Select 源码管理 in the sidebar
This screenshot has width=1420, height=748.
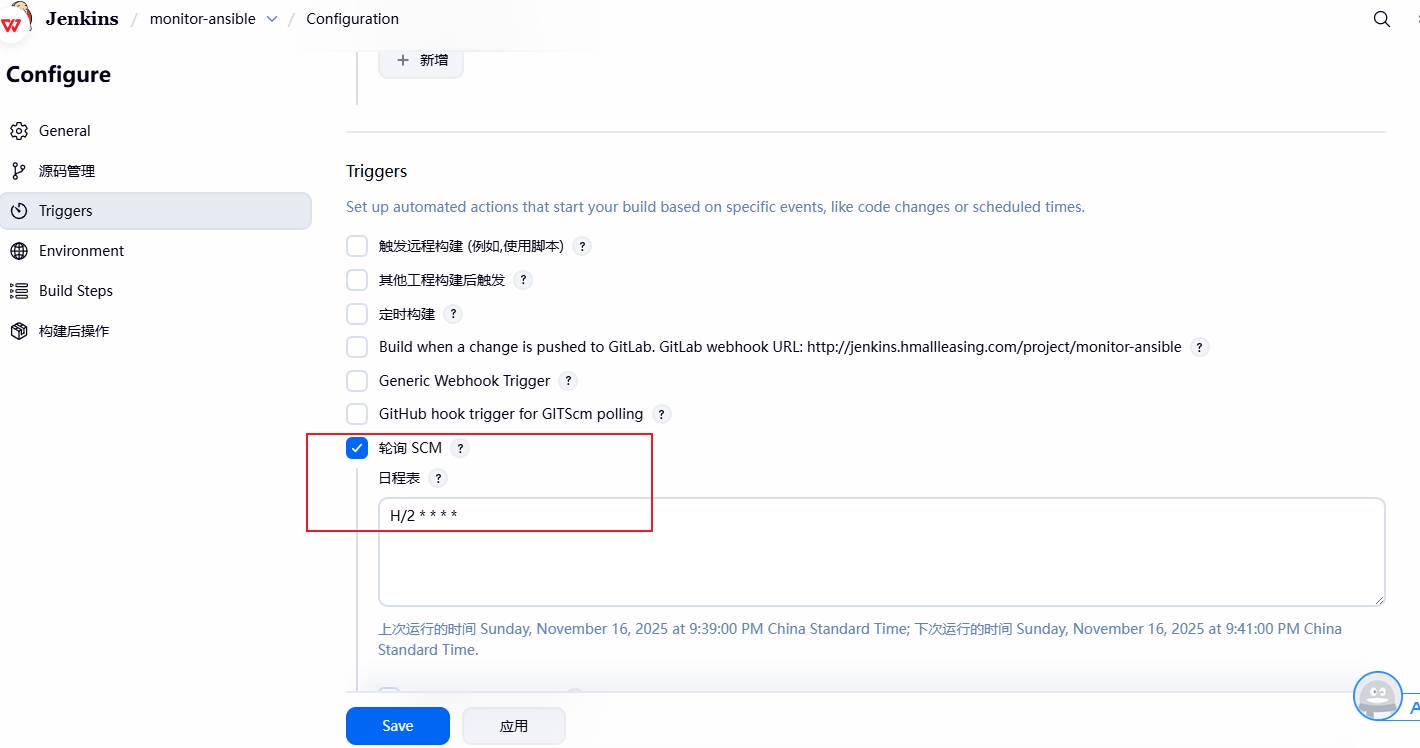pos(66,171)
